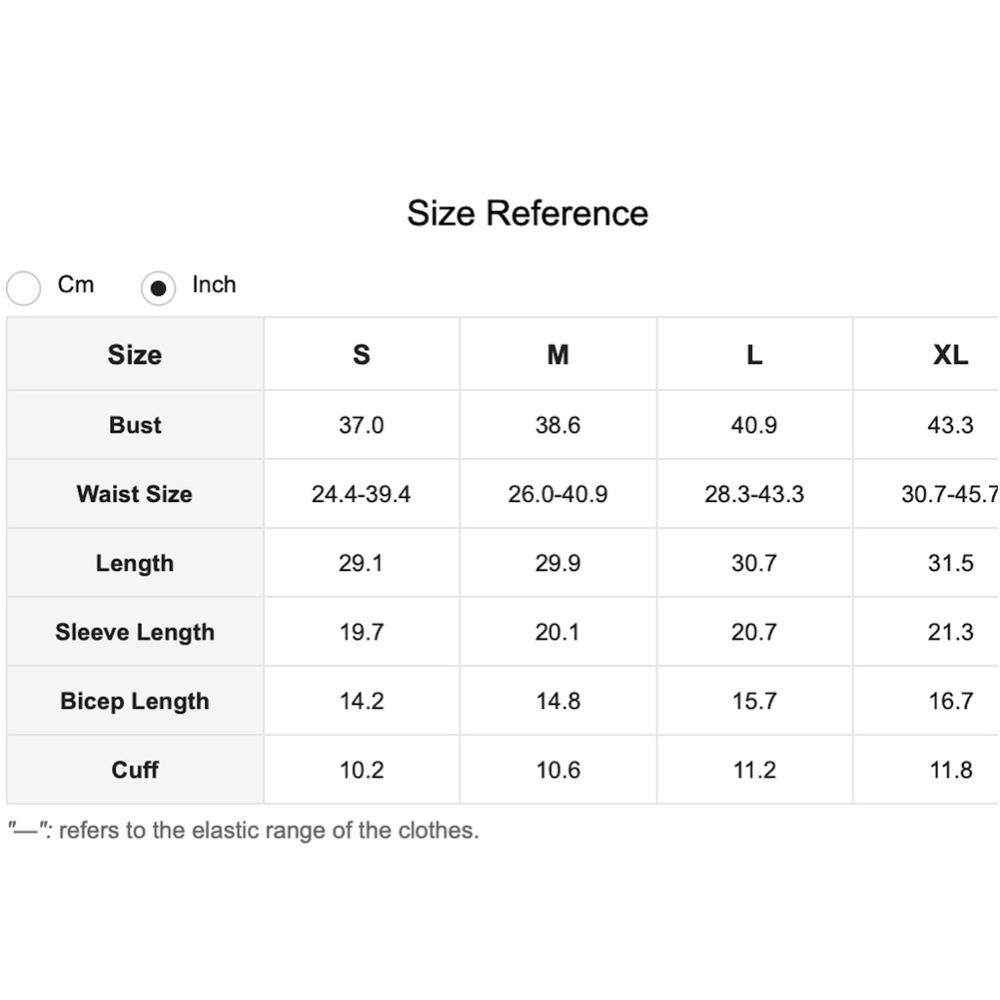Click the Bicep Length row label
The height and width of the screenshot is (1000, 1000).
tap(135, 701)
